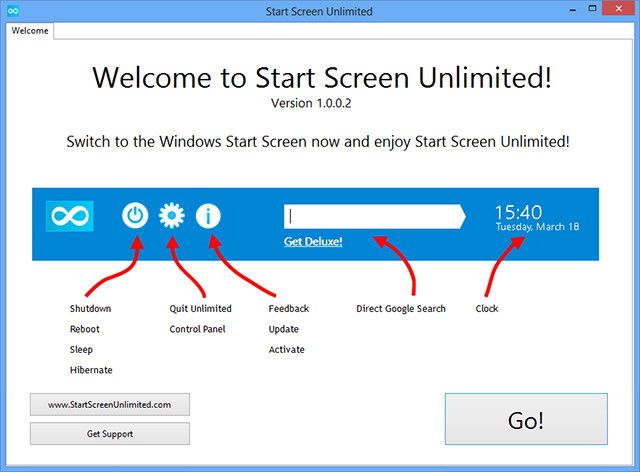Click the 'Tuesday, March 18' date text
Viewport: 640px width, 472px height.
(x=537, y=227)
